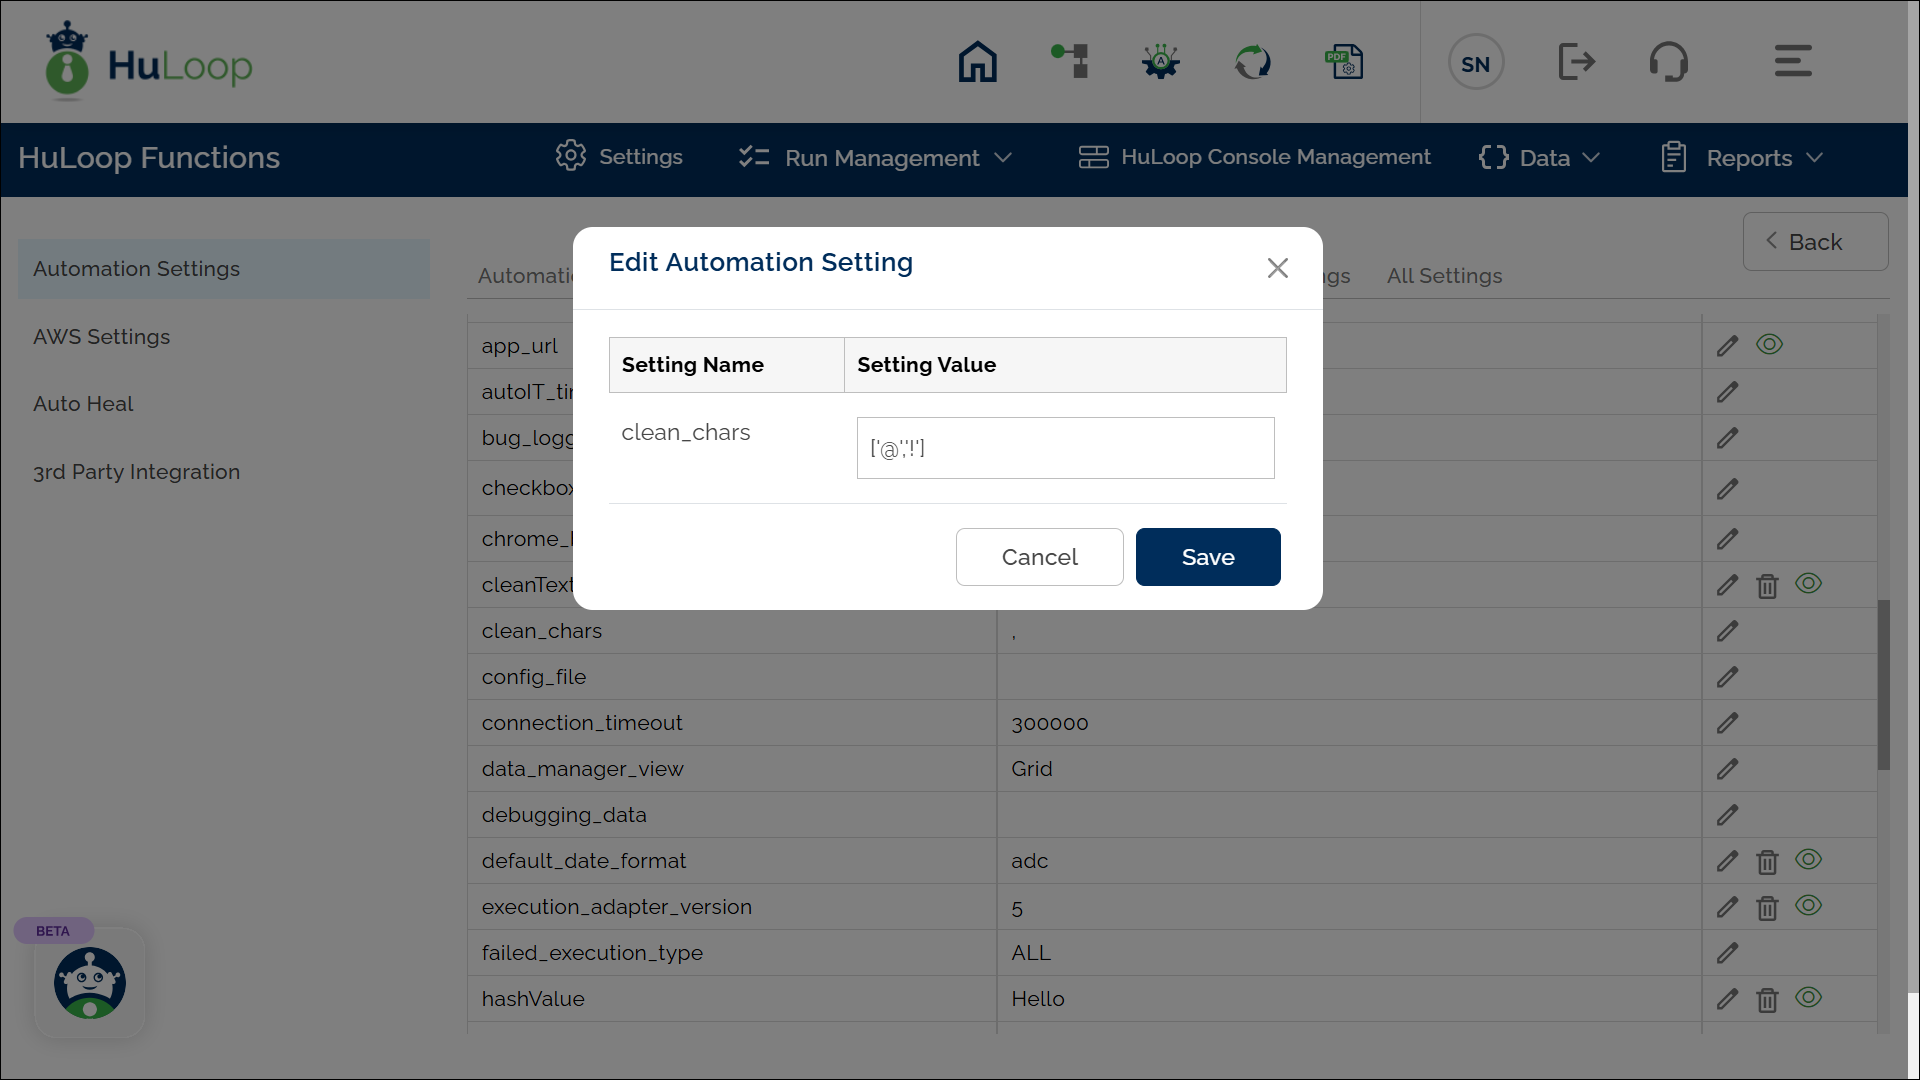
Task: Switch to the All Settings tab
Action: click(1444, 276)
